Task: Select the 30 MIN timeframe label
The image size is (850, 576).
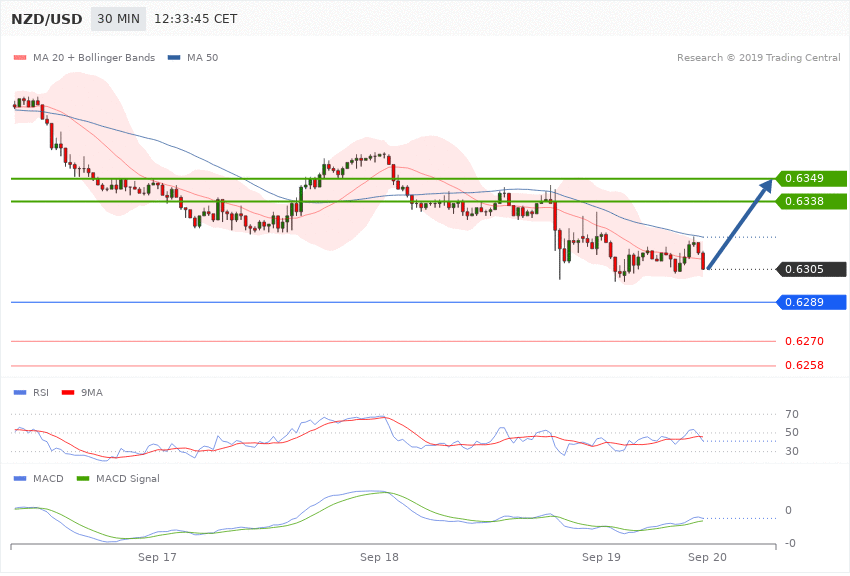Action: click(x=118, y=19)
